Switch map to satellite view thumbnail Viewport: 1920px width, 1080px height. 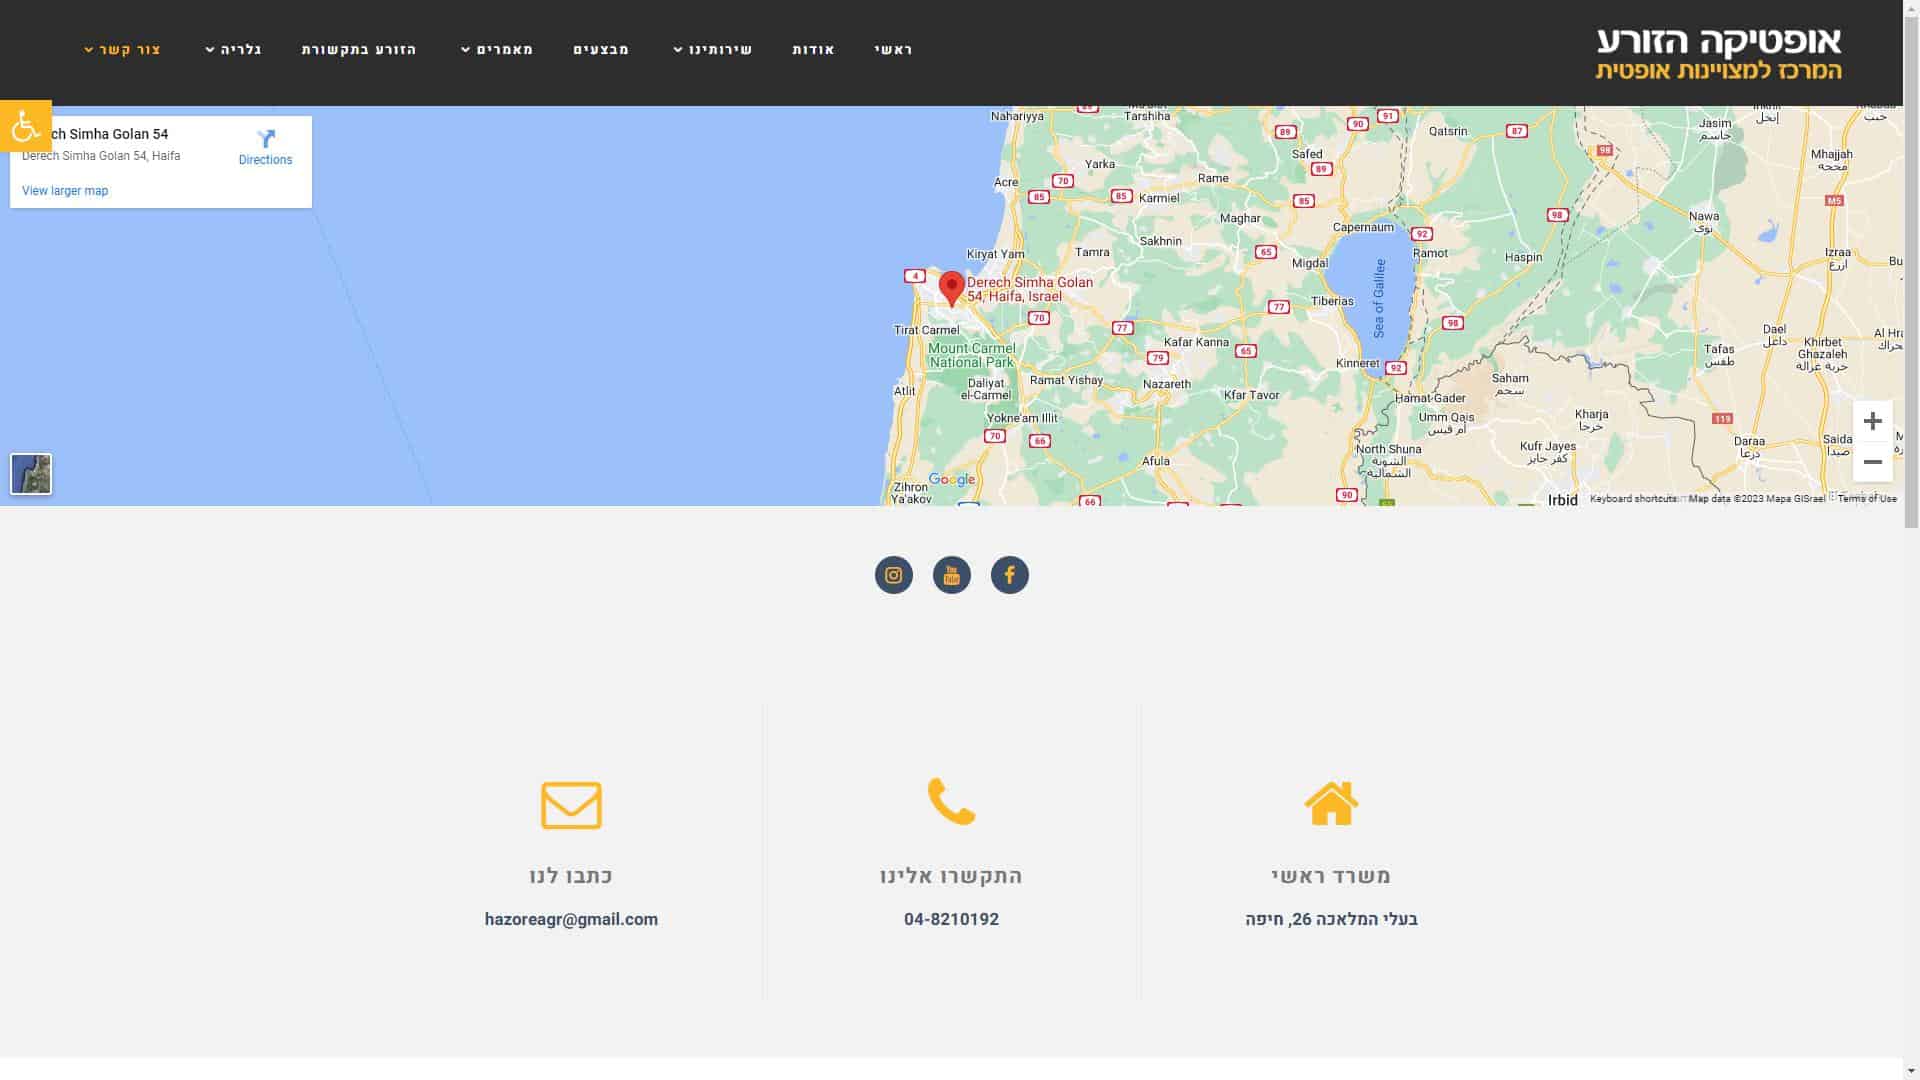[31, 474]
